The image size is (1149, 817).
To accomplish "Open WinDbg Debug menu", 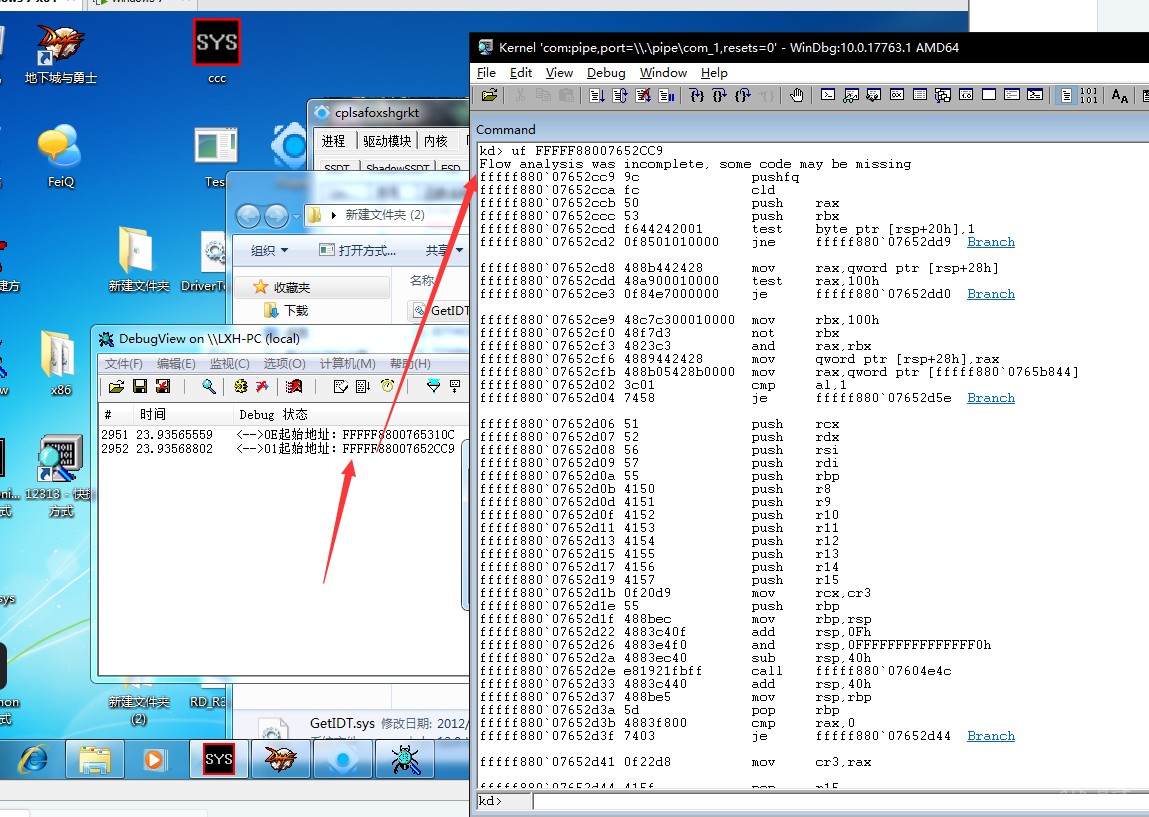I will tap(606, 73).
